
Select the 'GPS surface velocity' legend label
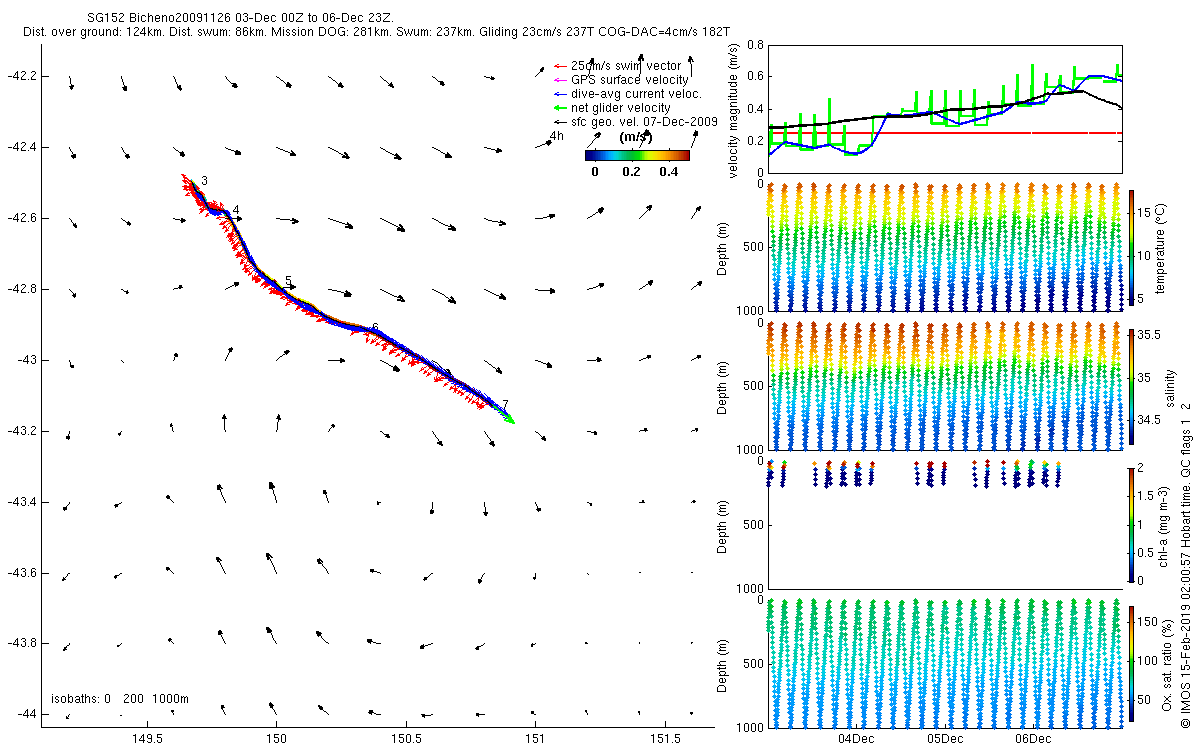tap(629, 80)
